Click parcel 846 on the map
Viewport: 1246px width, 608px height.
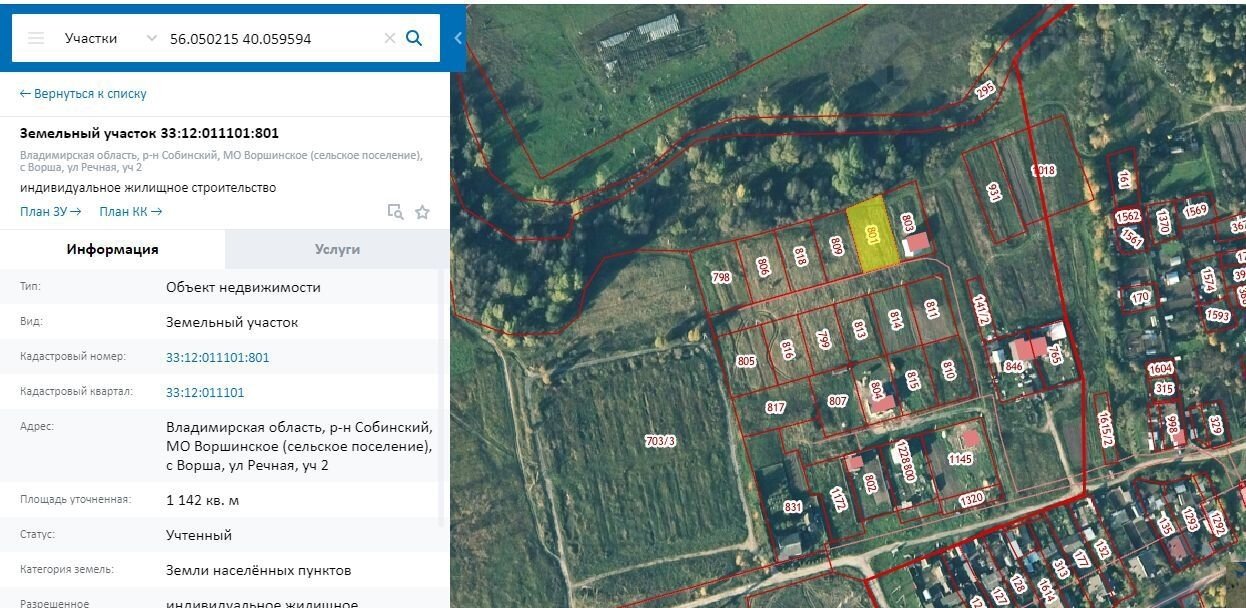(1012, 366)
